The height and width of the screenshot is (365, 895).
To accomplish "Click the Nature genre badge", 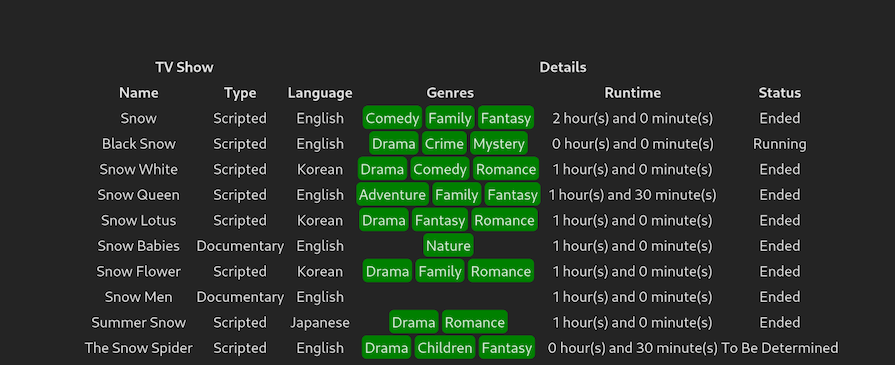I will [449, 246].
